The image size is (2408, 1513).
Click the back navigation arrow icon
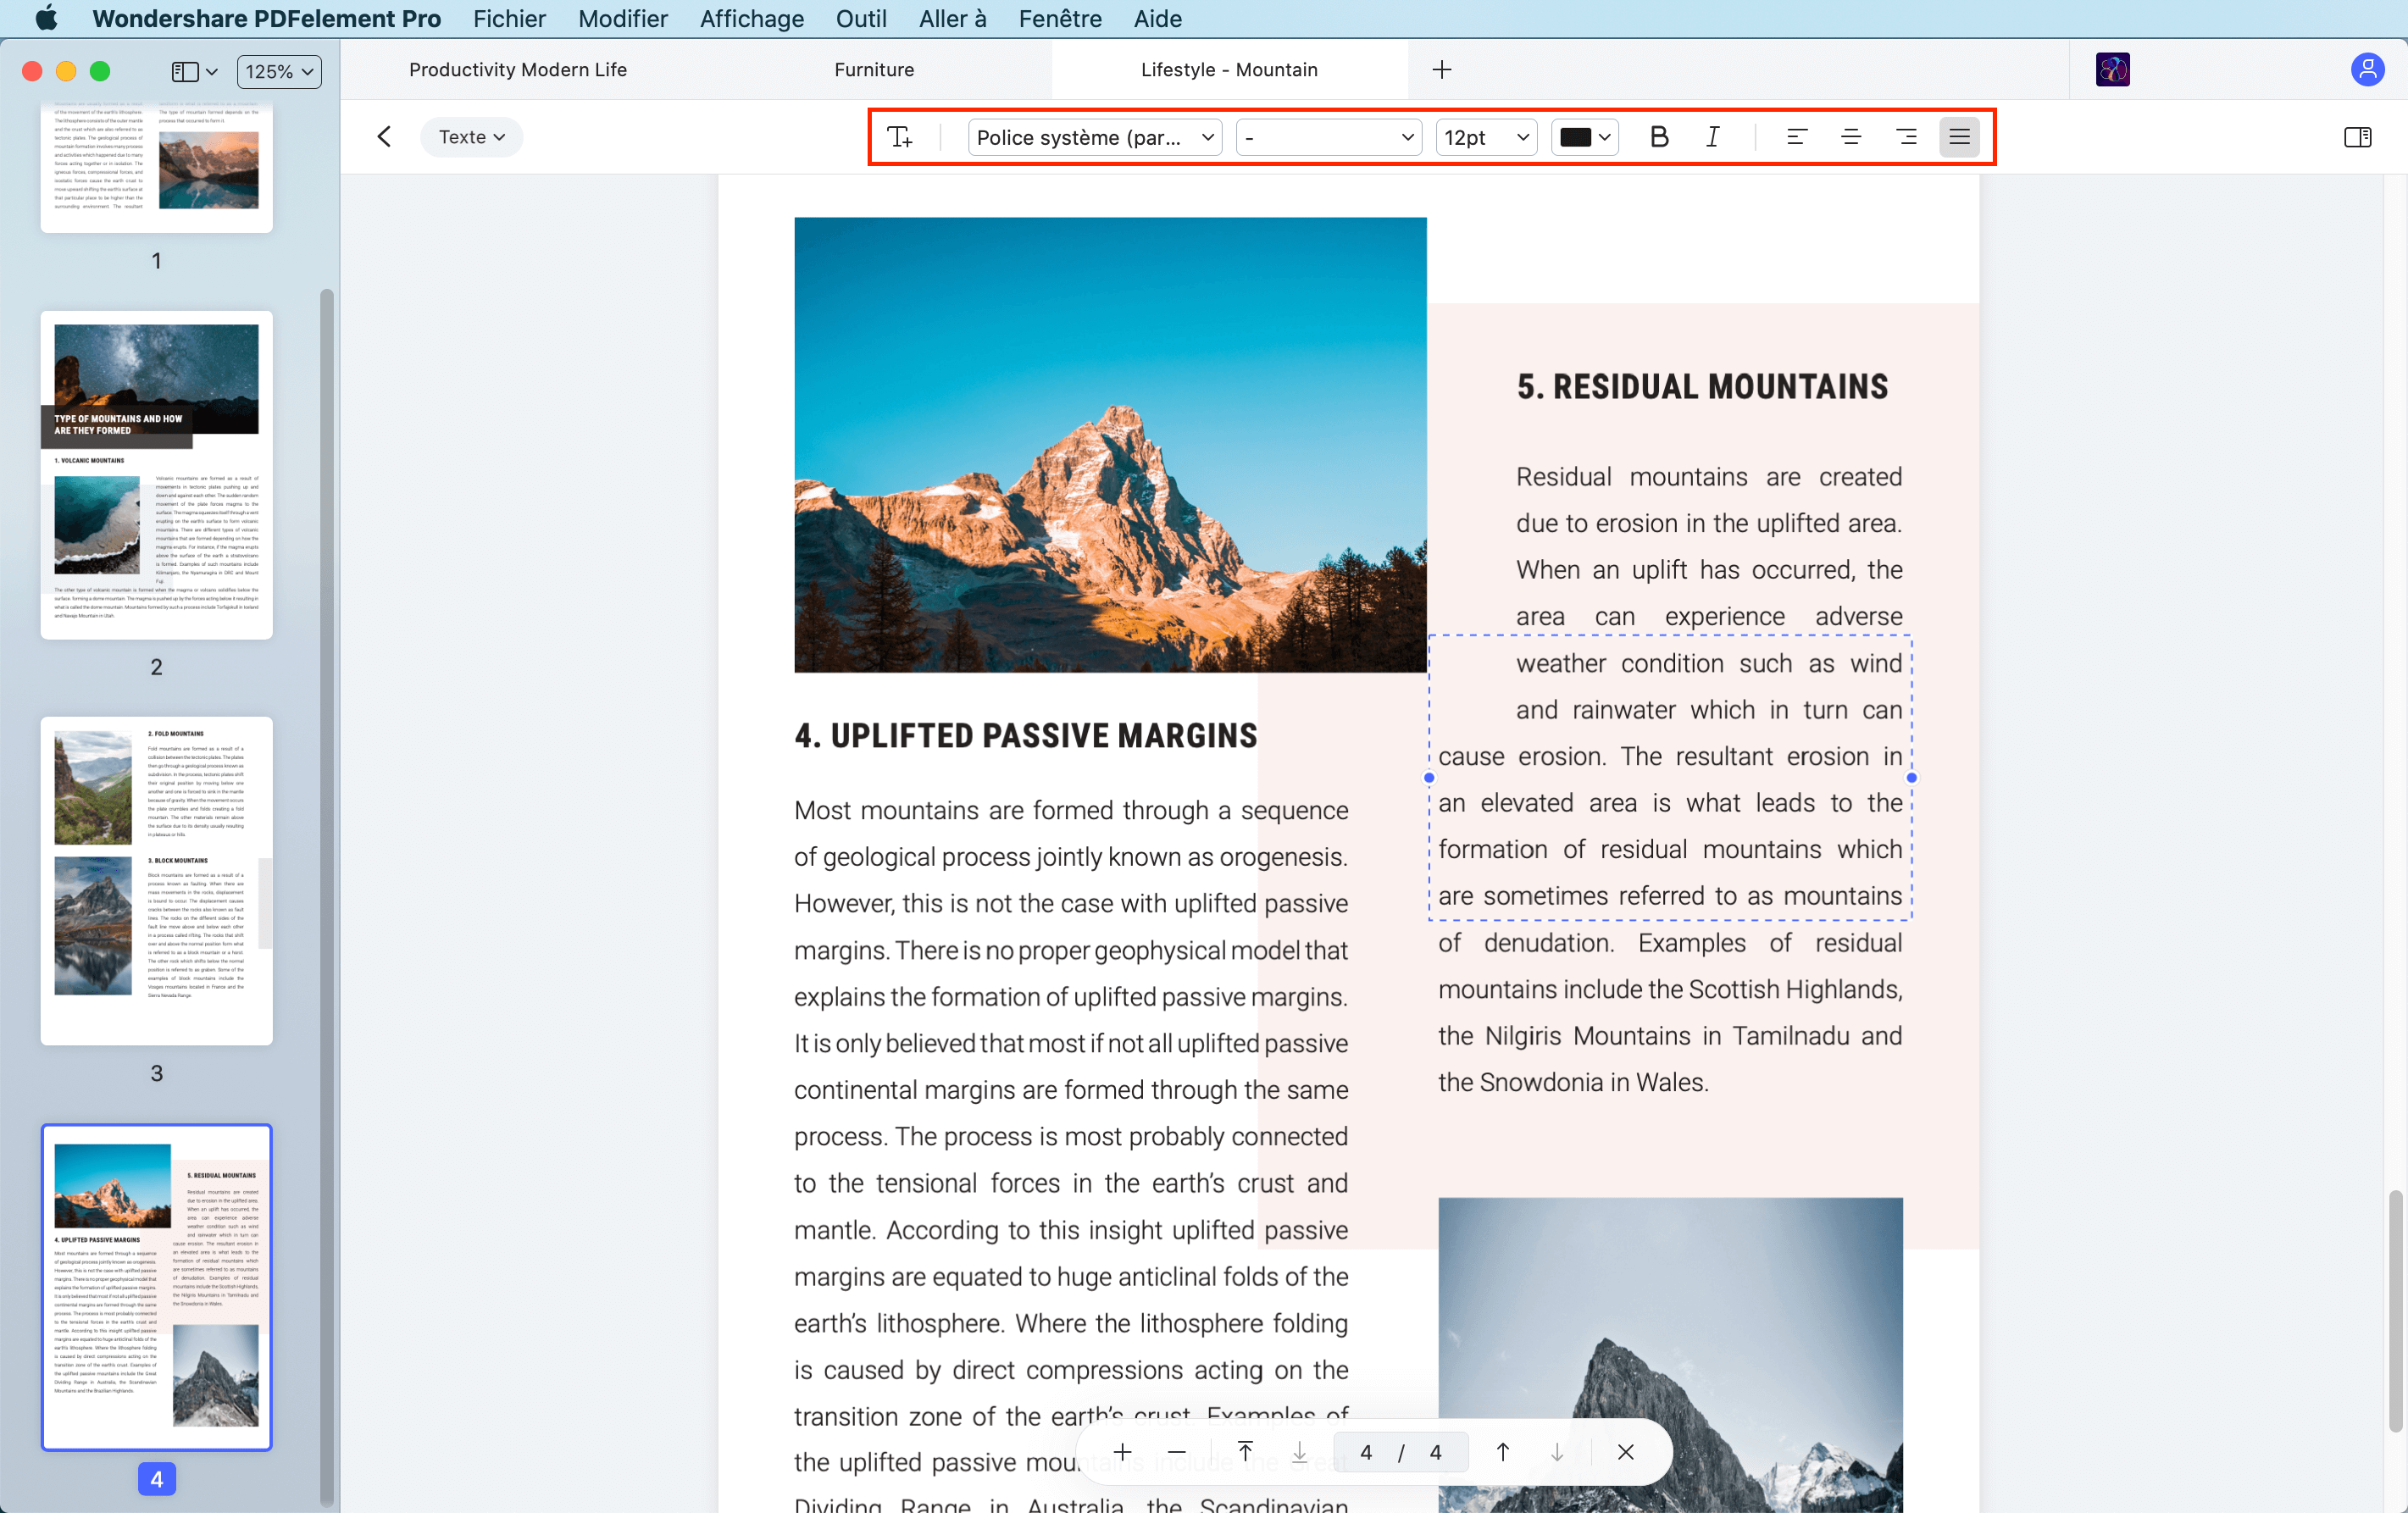(x=383, y=136)
